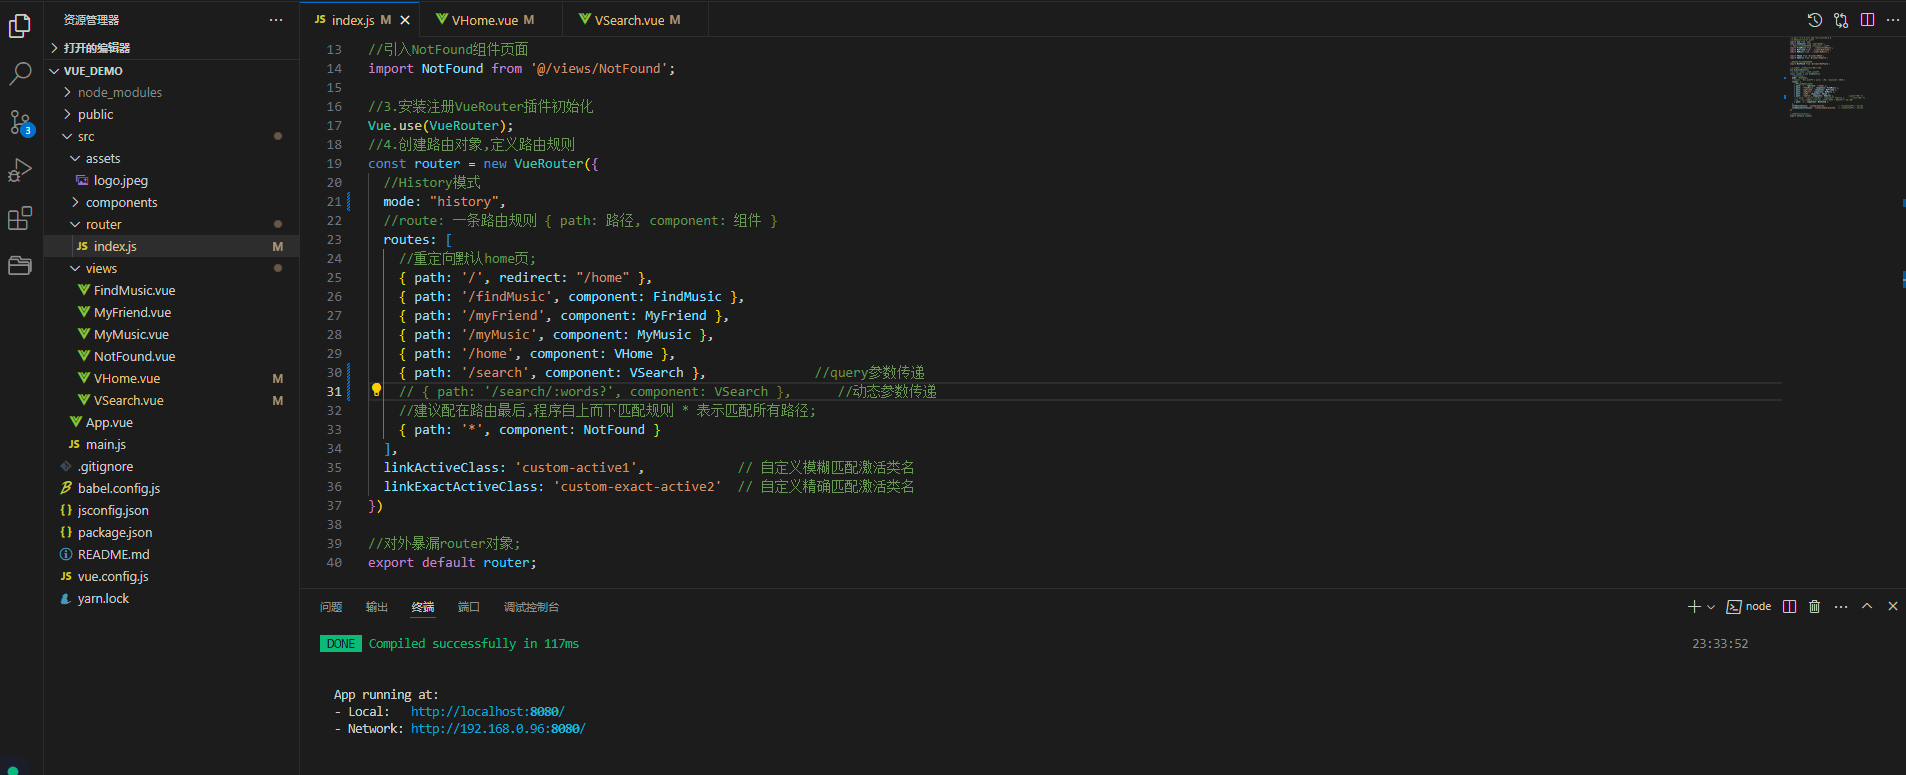Create a new terminal with plus icon
The image size is (1906, 775).
tap(1694, 607)
